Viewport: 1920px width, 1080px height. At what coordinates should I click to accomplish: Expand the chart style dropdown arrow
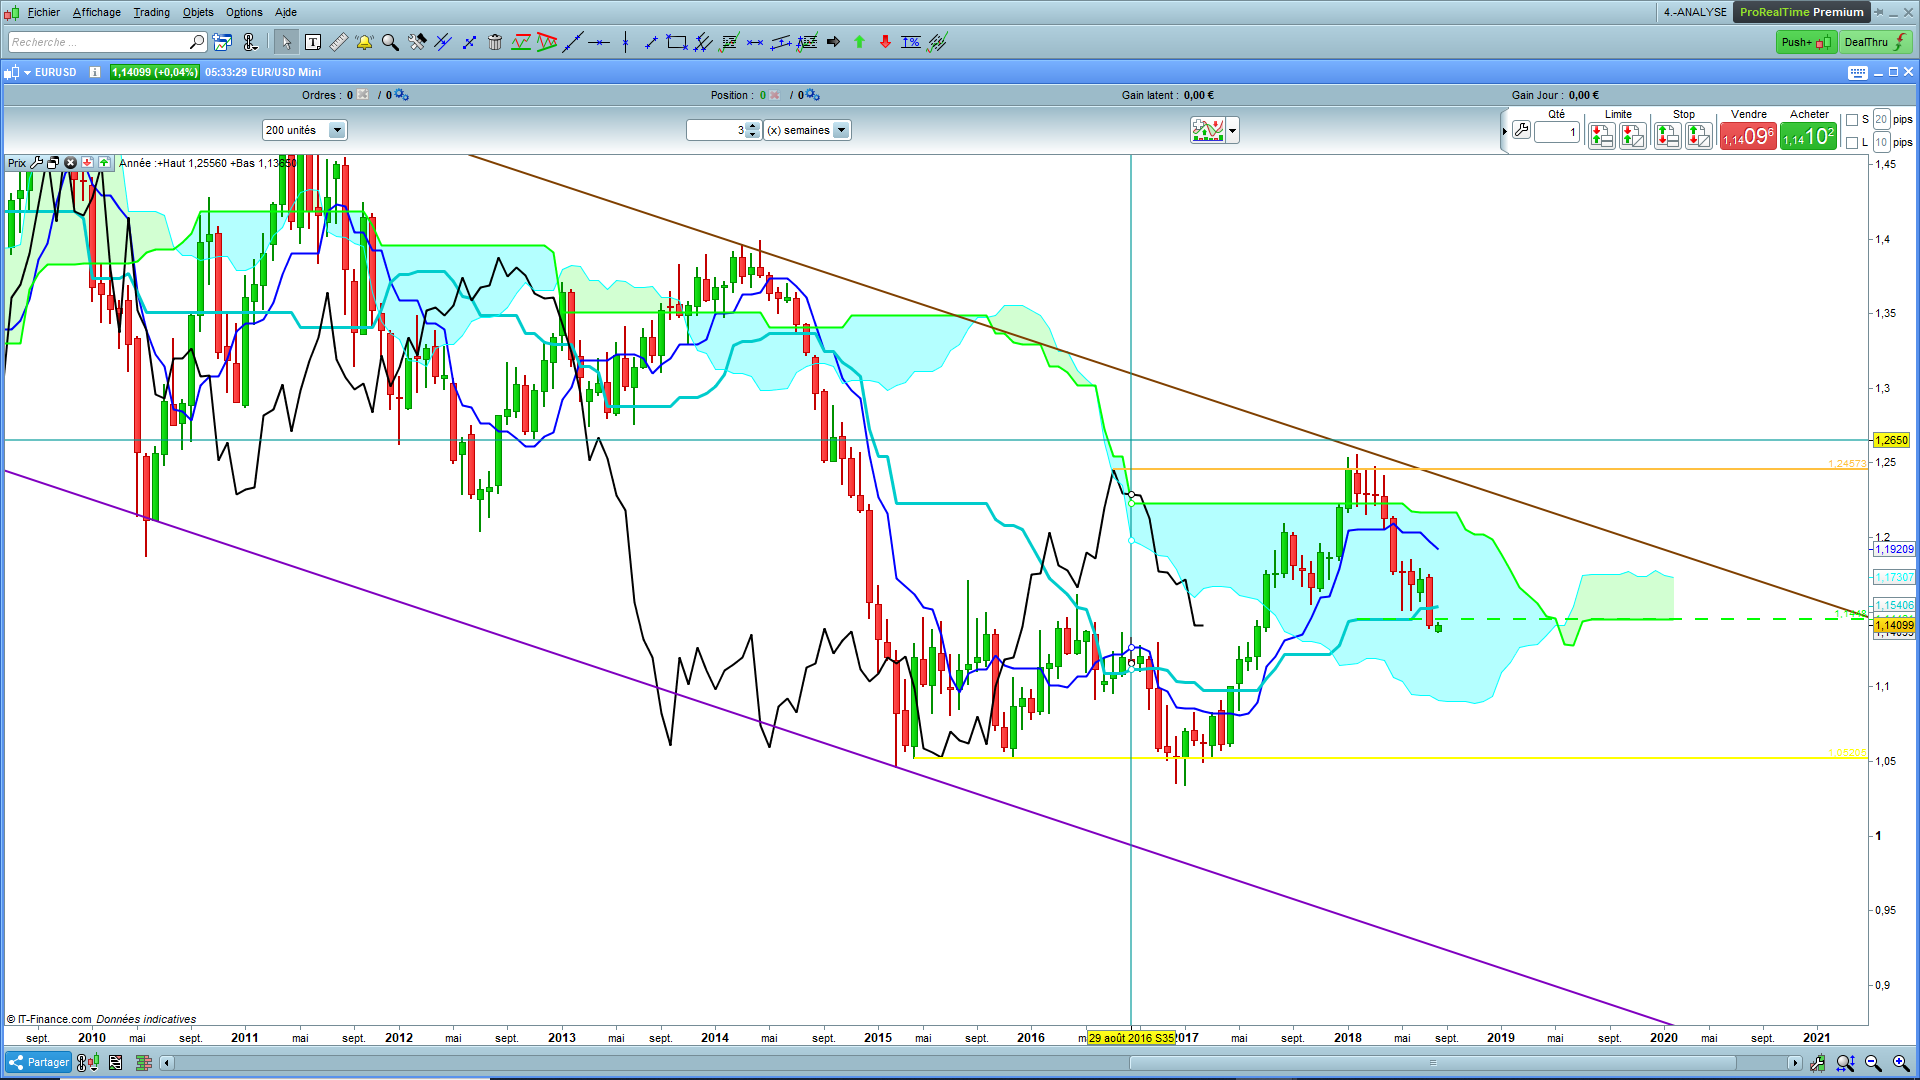point(1232,130)
